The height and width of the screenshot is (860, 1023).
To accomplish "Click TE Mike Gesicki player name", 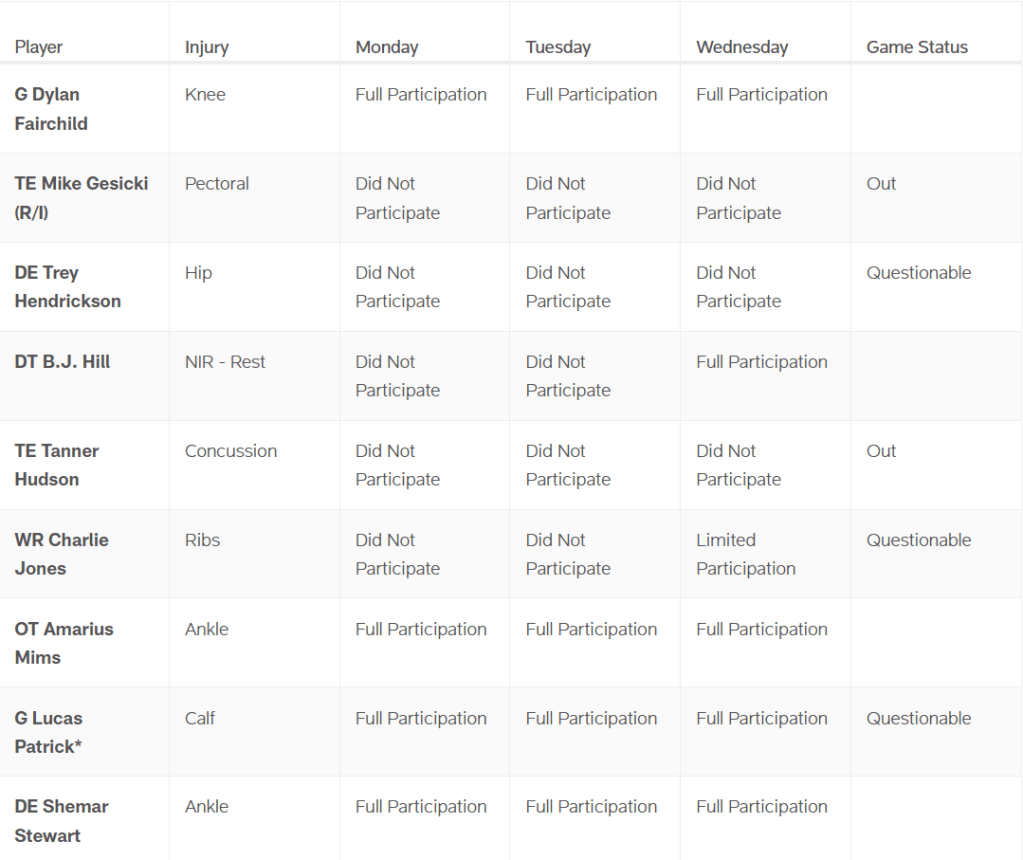I will (81, 198).
